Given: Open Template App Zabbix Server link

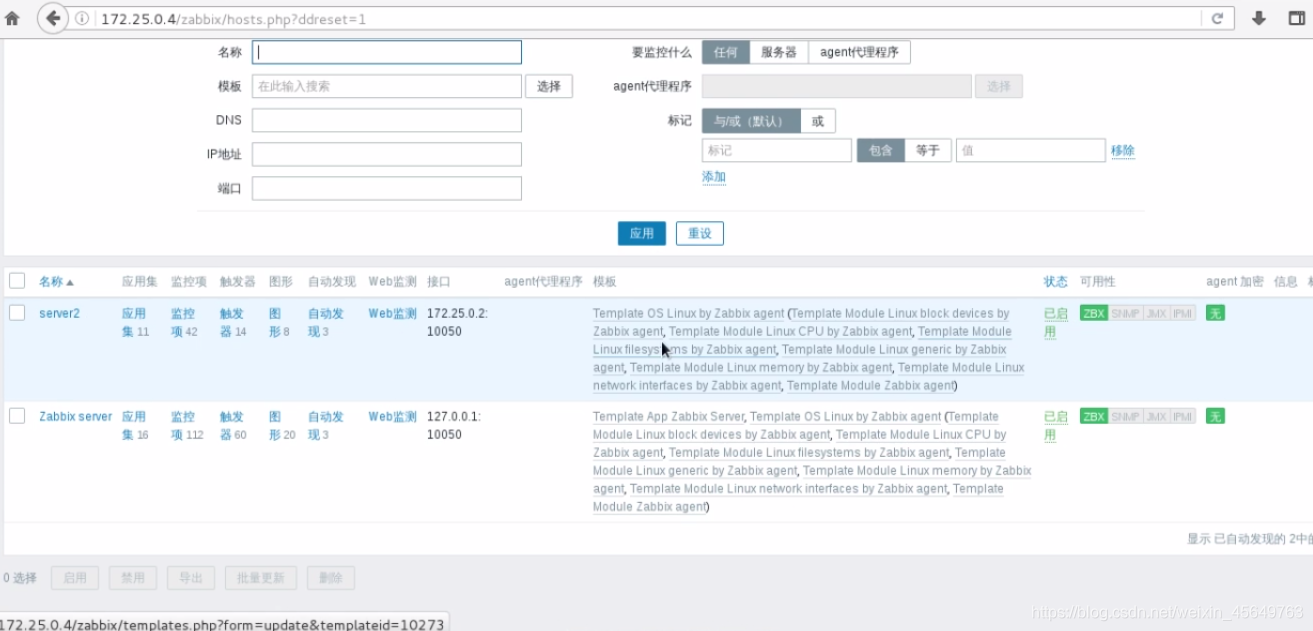Looking at the screenshot, I should click(668, 417).
